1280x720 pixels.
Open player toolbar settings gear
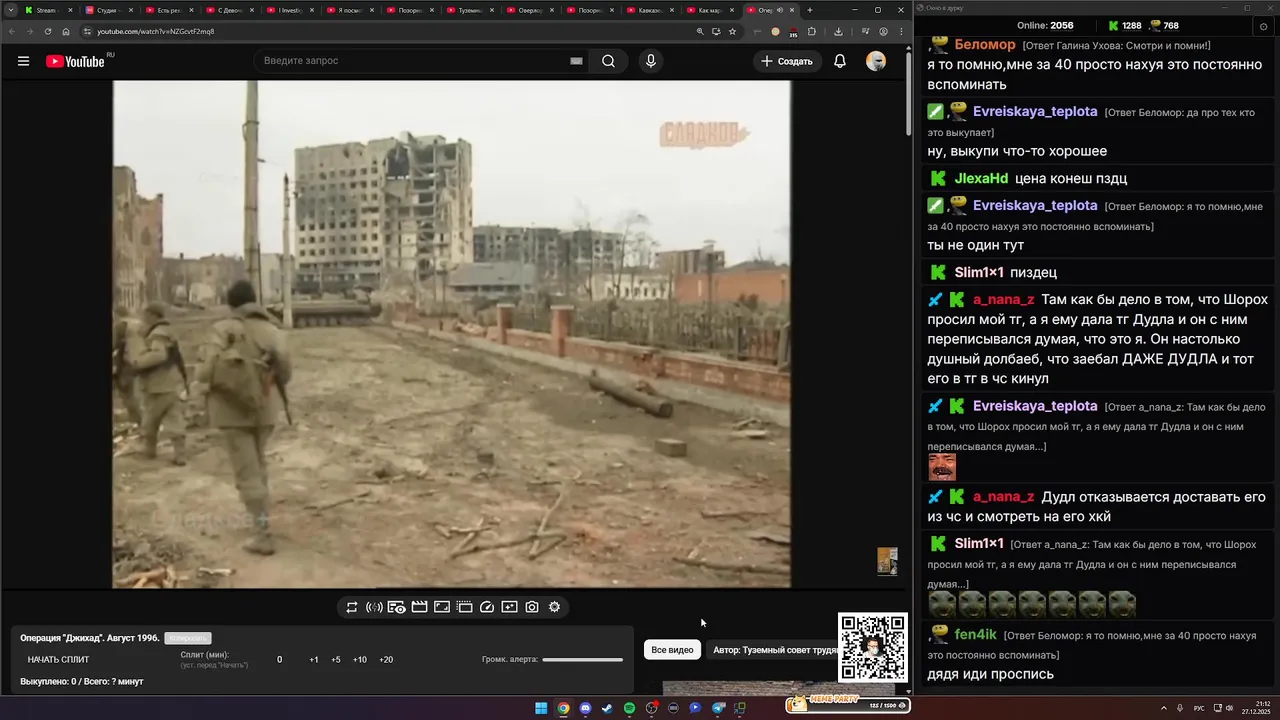coord(554,607)
